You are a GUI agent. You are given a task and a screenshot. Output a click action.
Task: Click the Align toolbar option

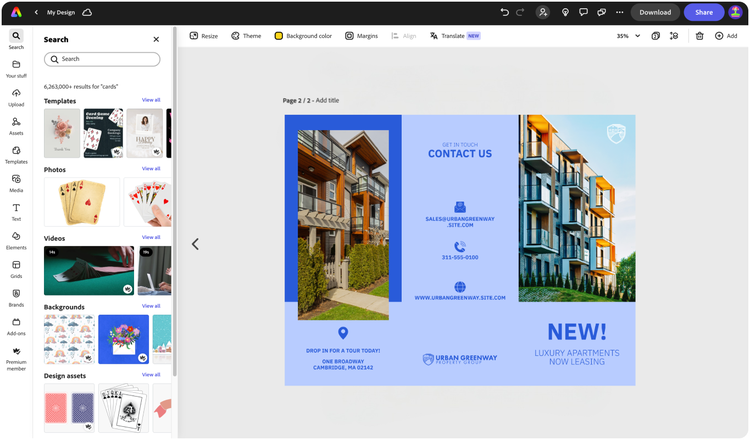(x=404, y=36)
